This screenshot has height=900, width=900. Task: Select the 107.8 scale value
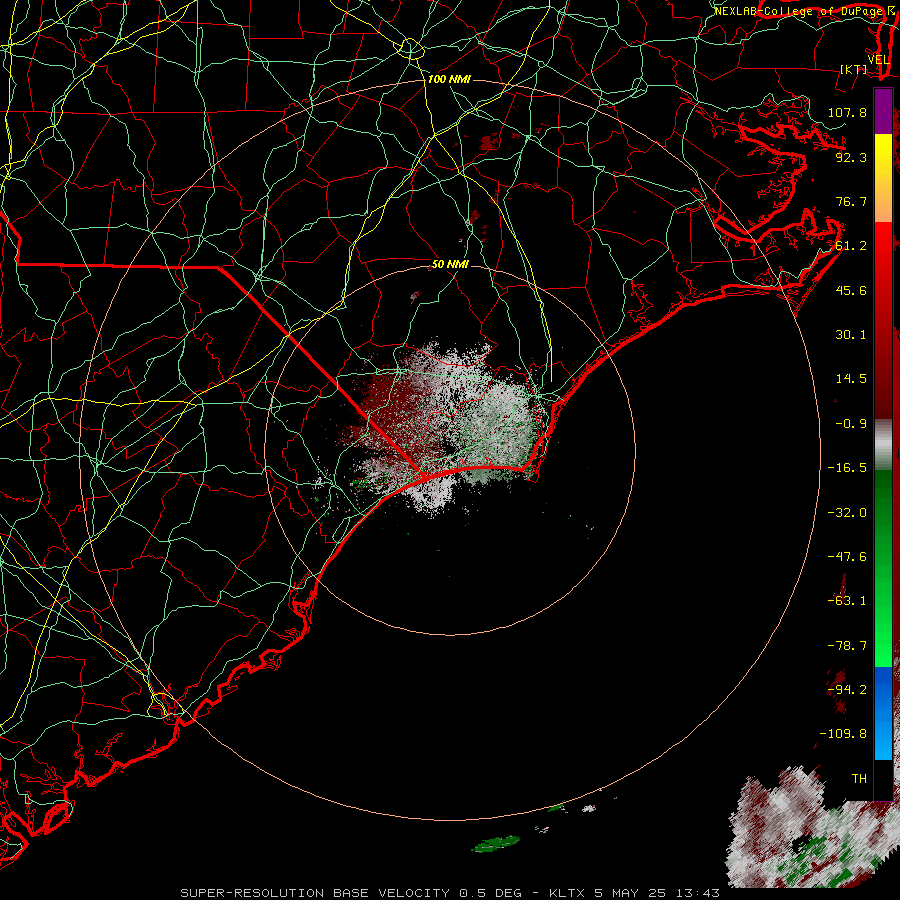click(847, 112)
